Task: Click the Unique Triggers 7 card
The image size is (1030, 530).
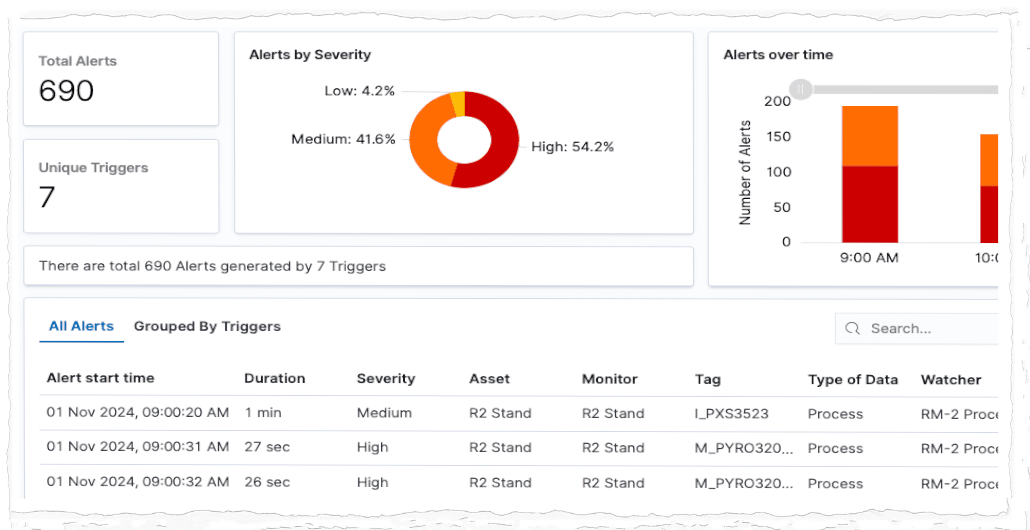Action: coord(121,186)
